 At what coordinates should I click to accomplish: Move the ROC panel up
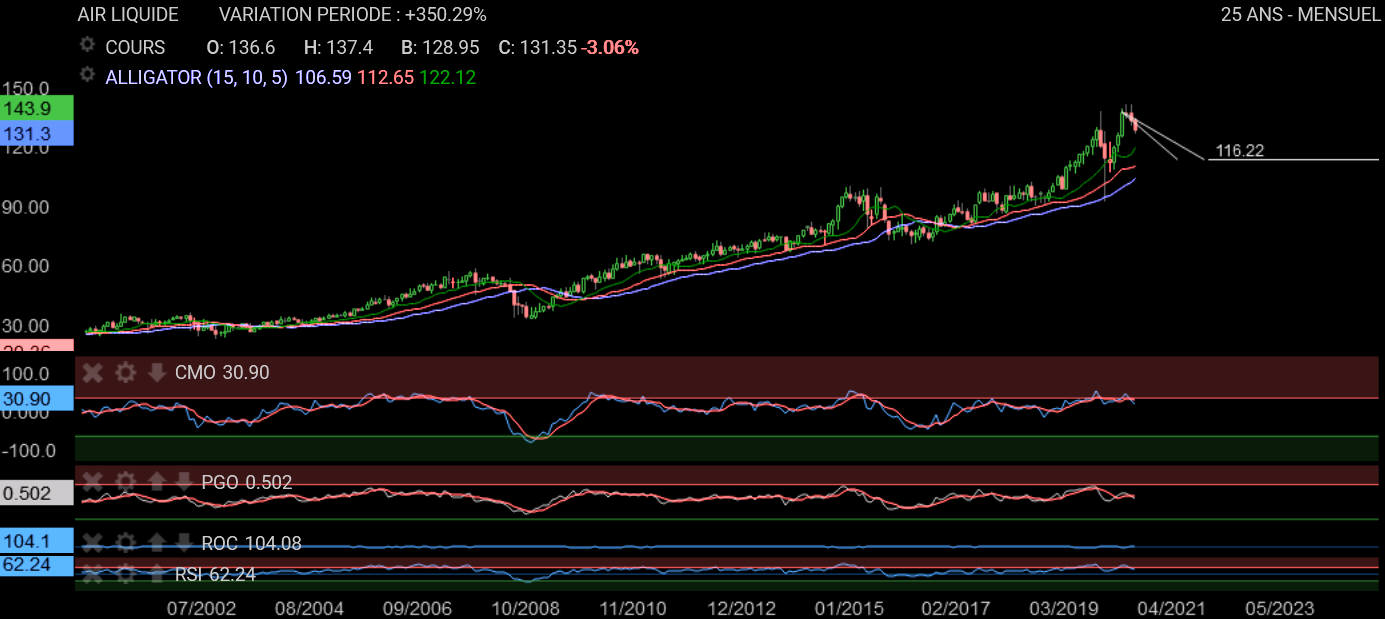click(x=157, y=543)
